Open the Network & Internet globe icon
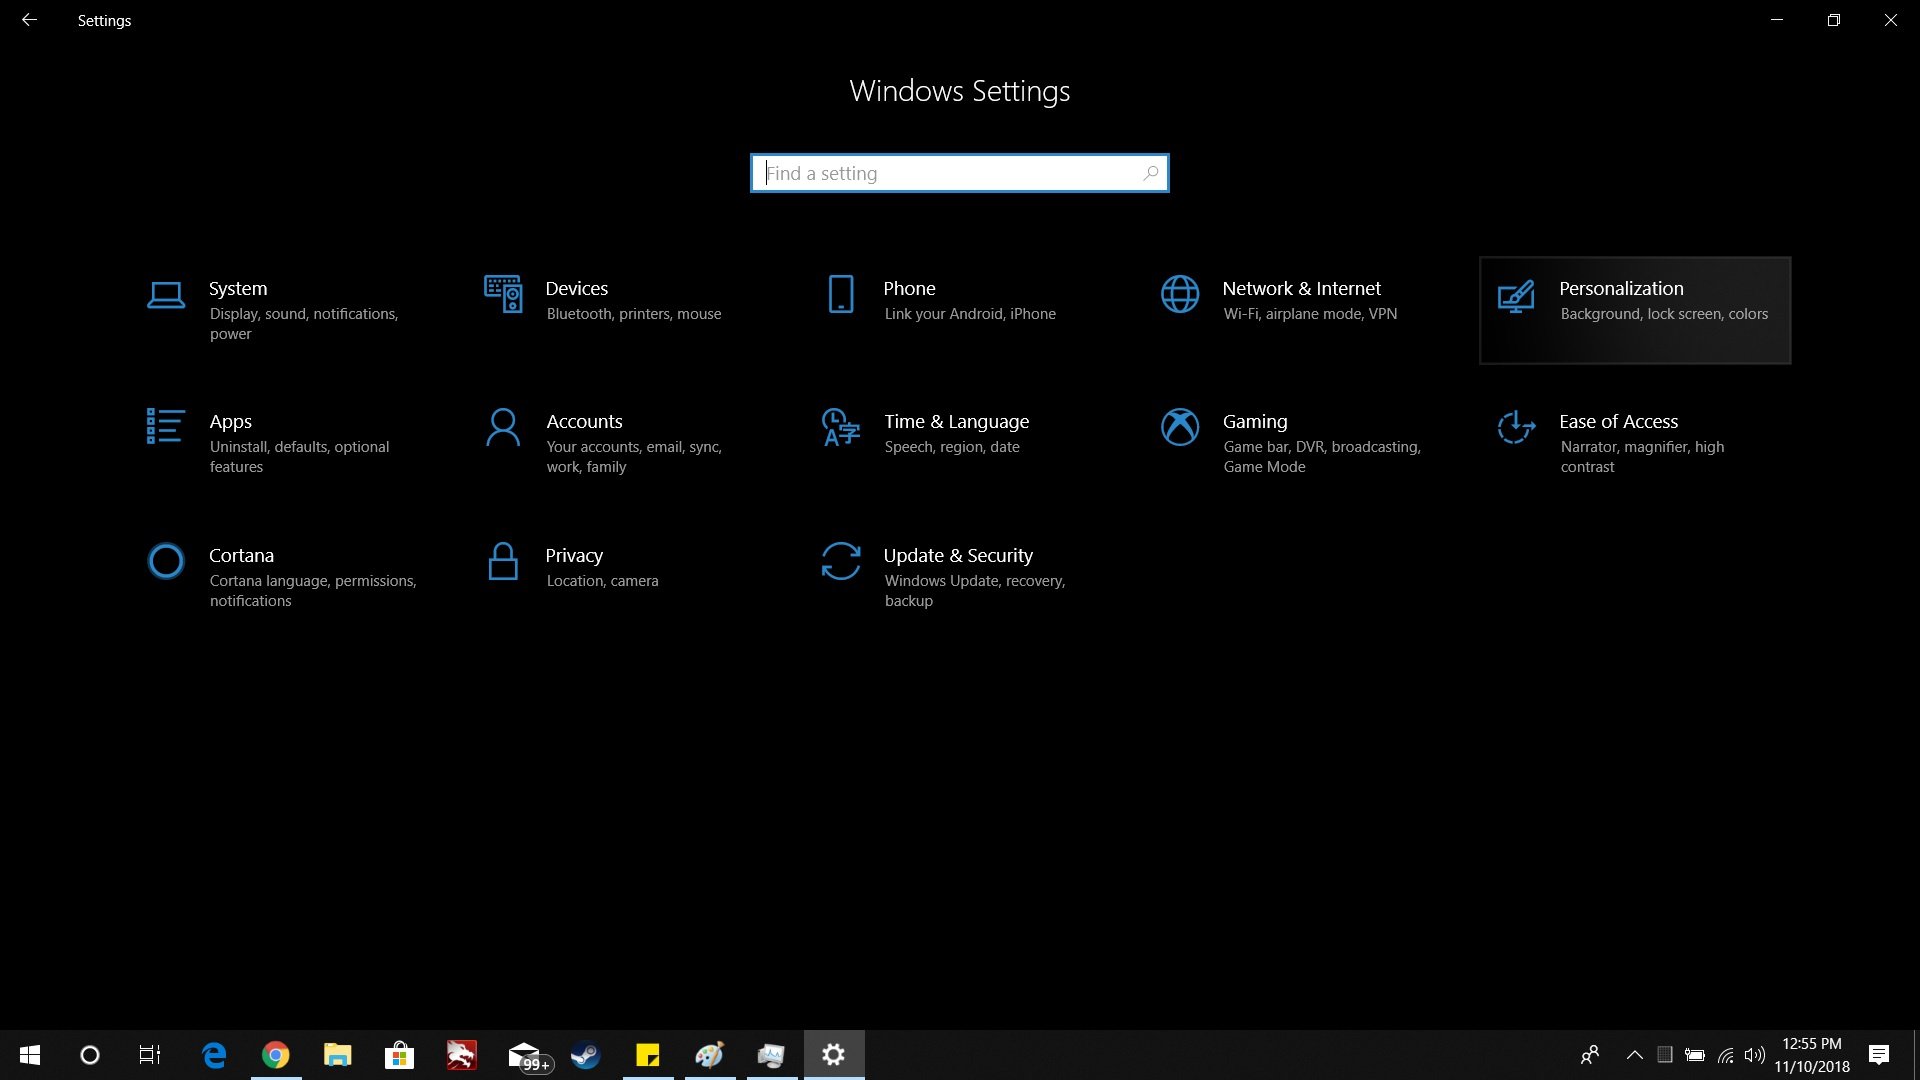Screen dimensions: 1920x1080 (x=1180, y=294)
